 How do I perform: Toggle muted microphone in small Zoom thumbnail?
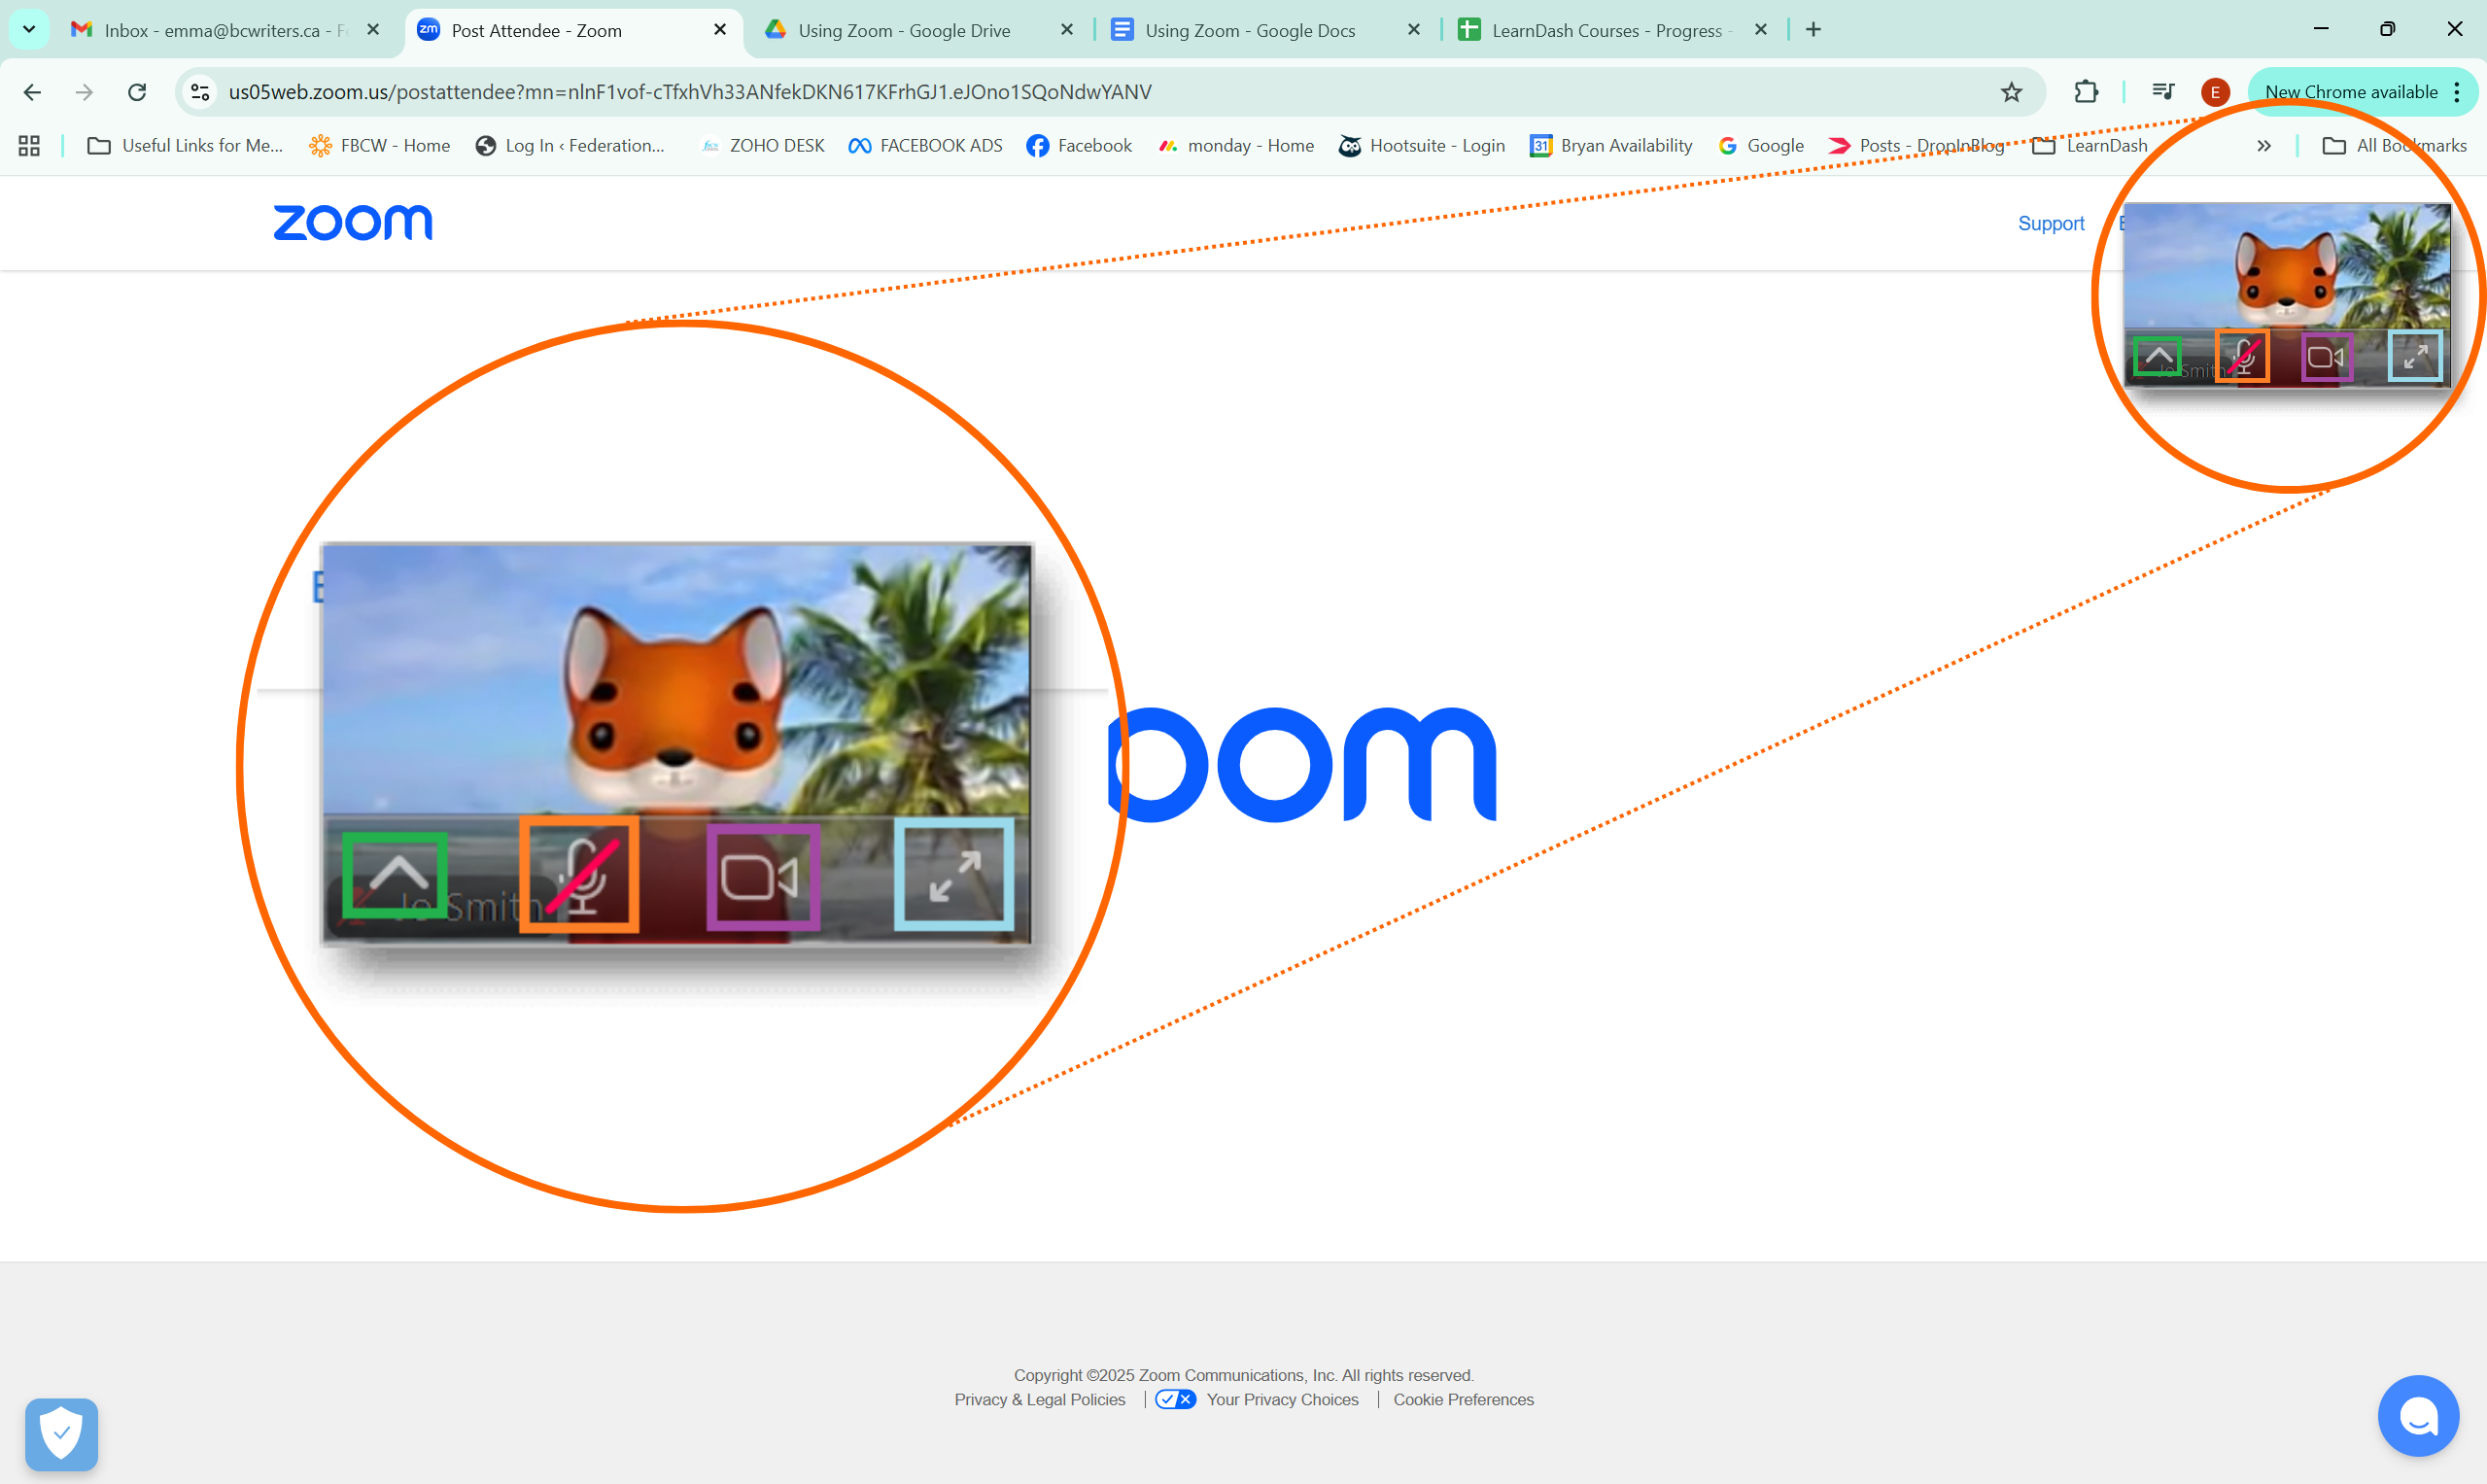2242,357
